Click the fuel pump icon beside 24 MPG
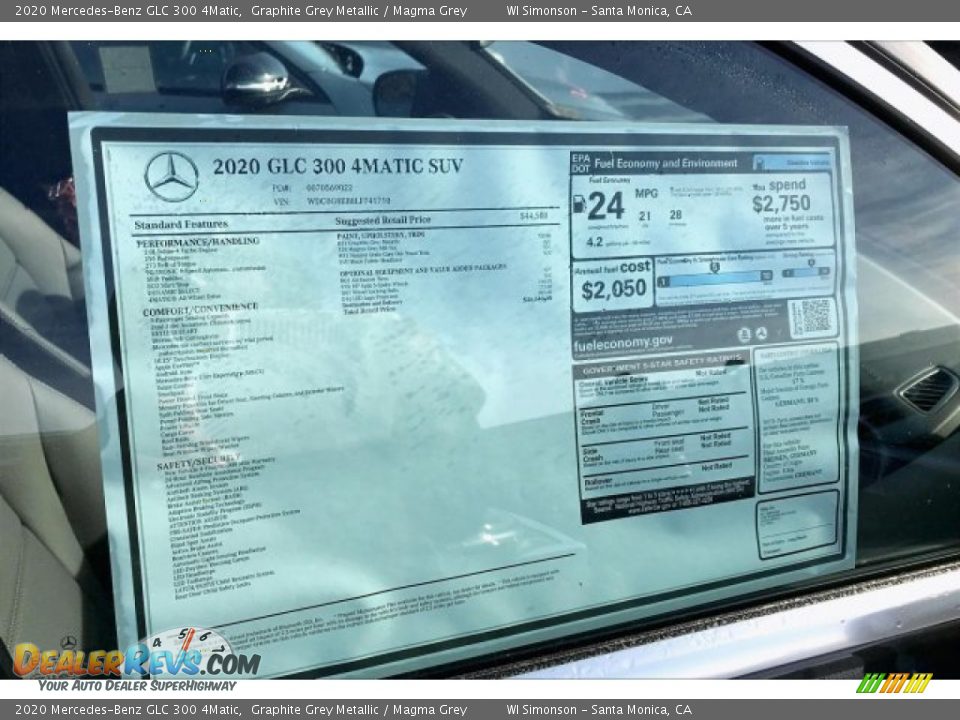Viewport: 960px width, 720px height. coord(578,204)
